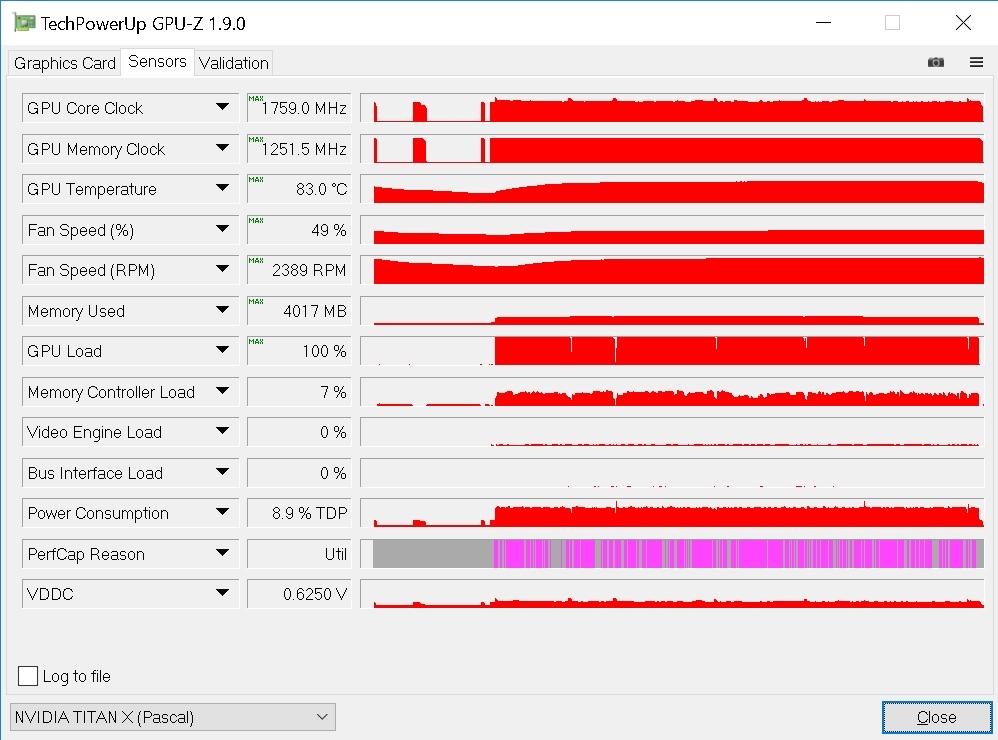Click the PerfCap Reason history graph
Screen dimensions: 998x740
[x=672, y=554]
